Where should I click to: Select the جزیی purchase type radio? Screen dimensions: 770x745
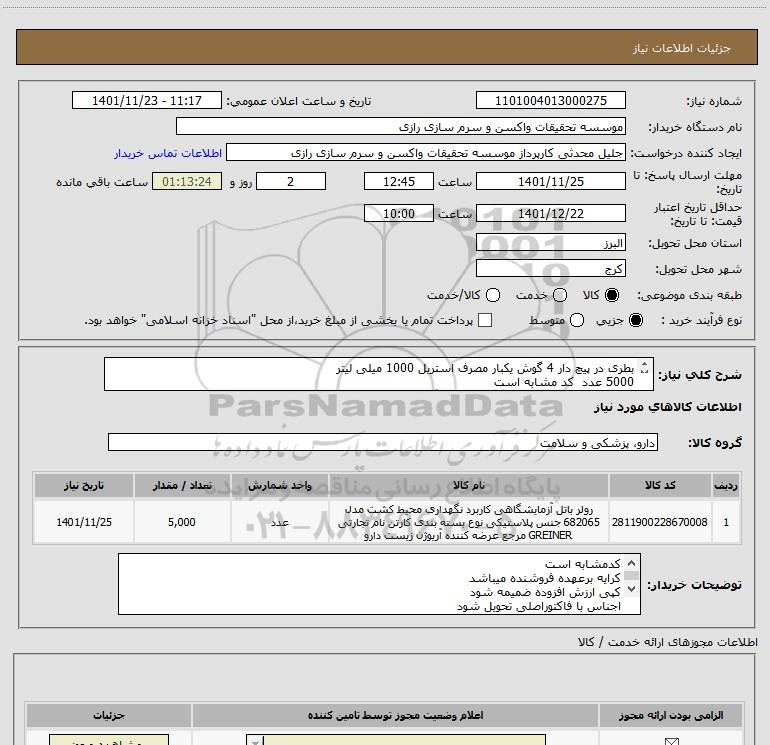coord(635,320)
